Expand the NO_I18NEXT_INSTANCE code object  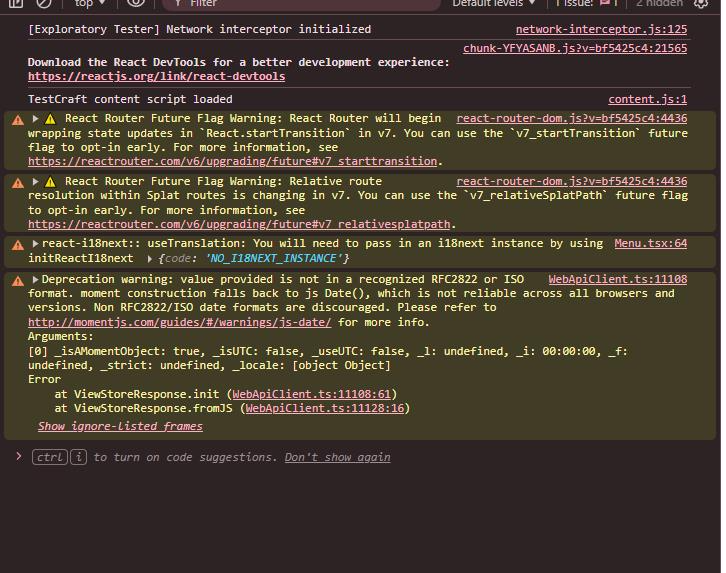click(x=150, y=259)
